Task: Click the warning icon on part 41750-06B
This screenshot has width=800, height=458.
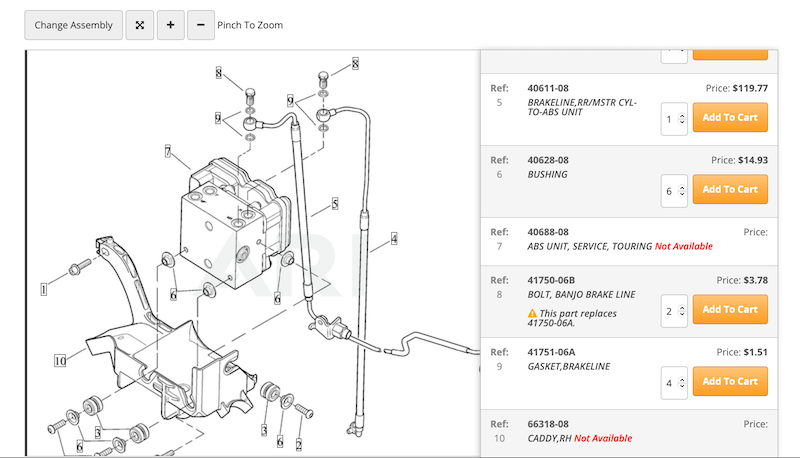Action: 532,313
